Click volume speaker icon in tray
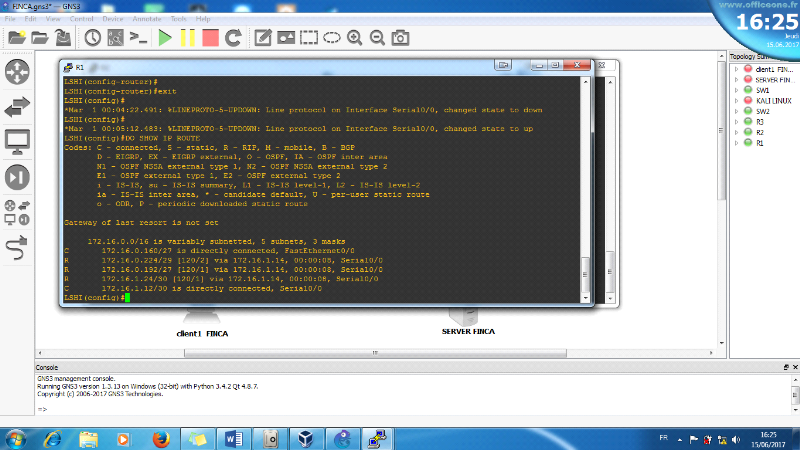 pos(736,439)
